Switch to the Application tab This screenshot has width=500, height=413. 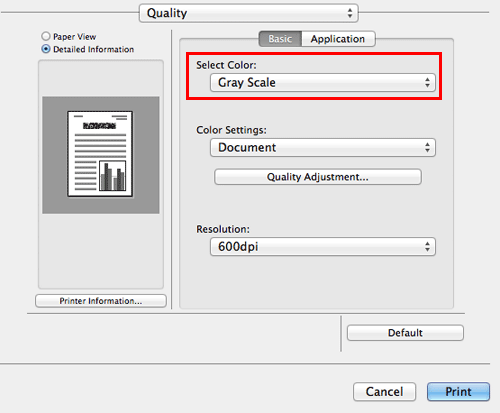(338, 39)
